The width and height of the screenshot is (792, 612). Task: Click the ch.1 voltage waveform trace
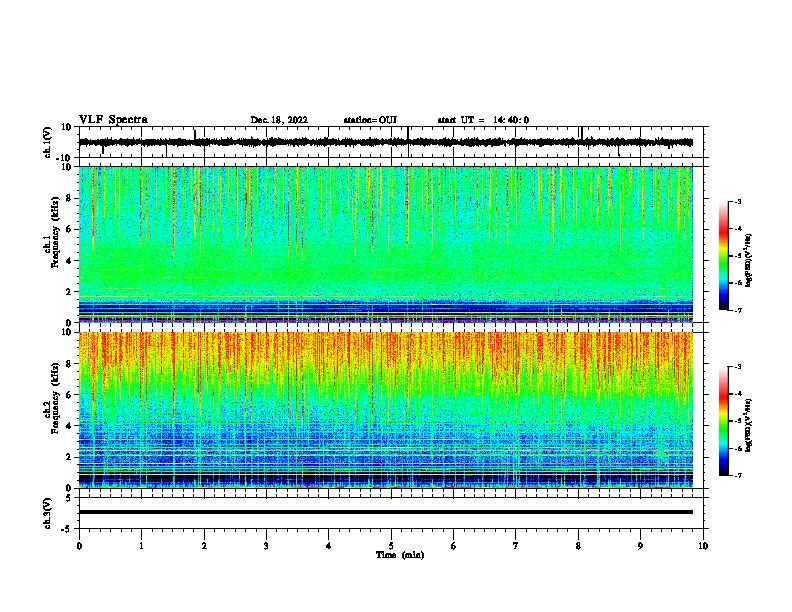(386, 142)
